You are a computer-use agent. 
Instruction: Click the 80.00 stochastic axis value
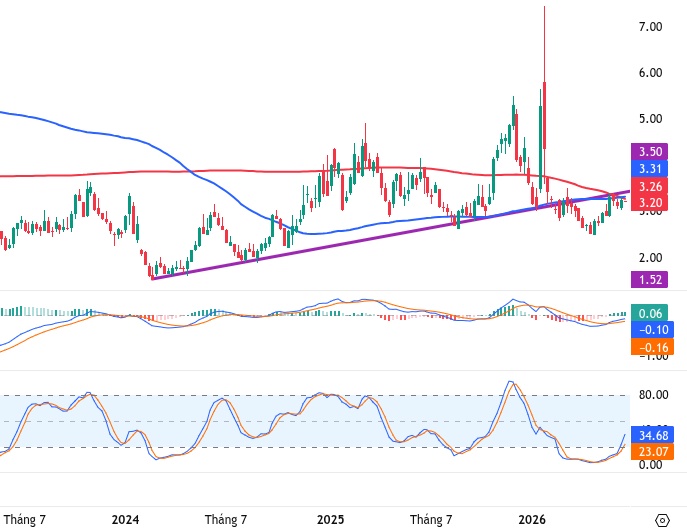click(653, 395)
